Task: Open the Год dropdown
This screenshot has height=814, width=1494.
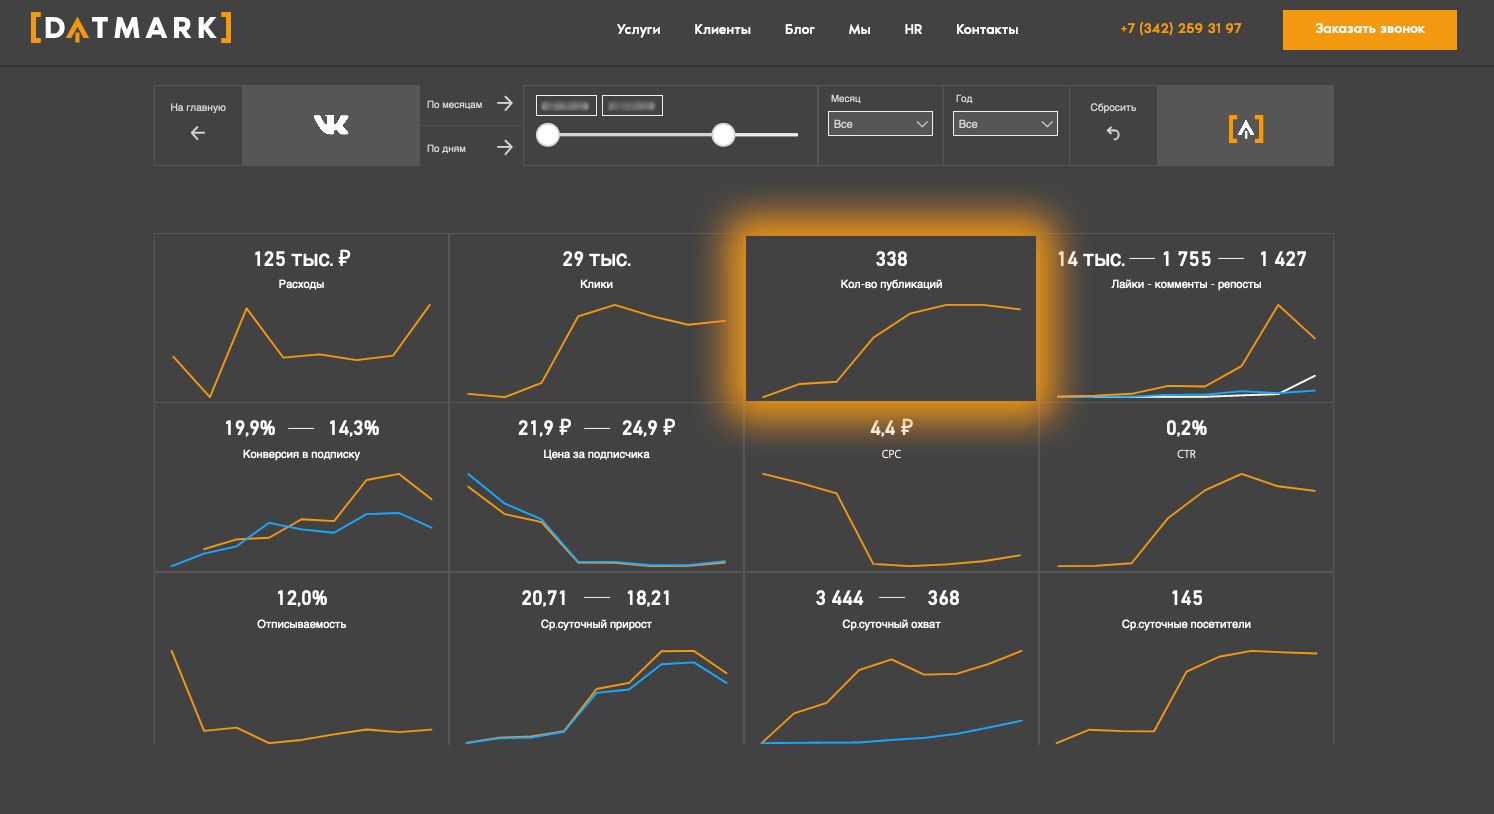Action: point(1005,124)
